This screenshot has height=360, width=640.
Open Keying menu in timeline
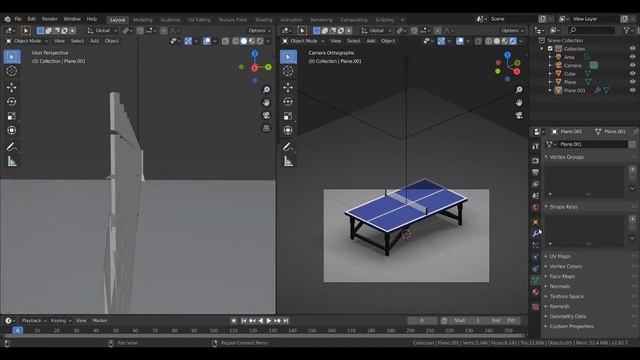click(60, 321)
